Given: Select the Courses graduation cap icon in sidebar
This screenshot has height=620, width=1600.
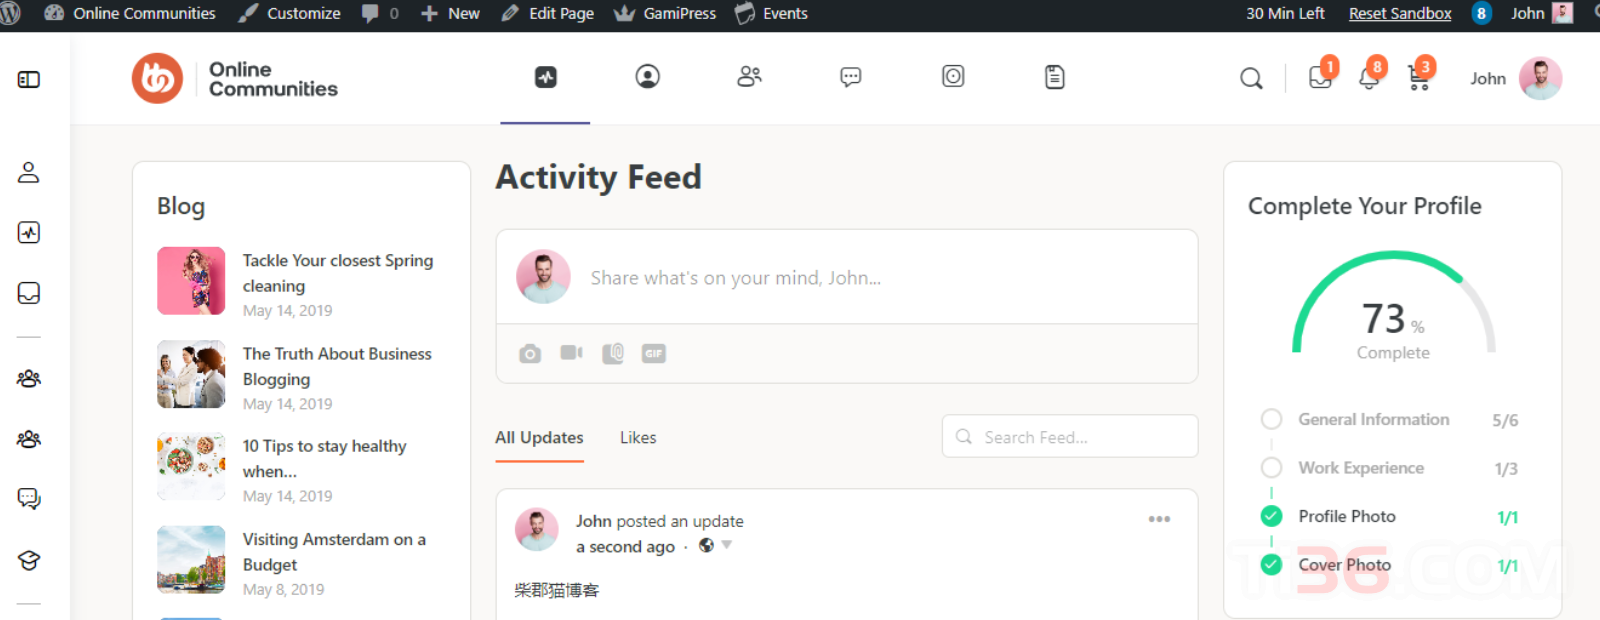Looking at the screenshot, I should click(x=29, y=561).
